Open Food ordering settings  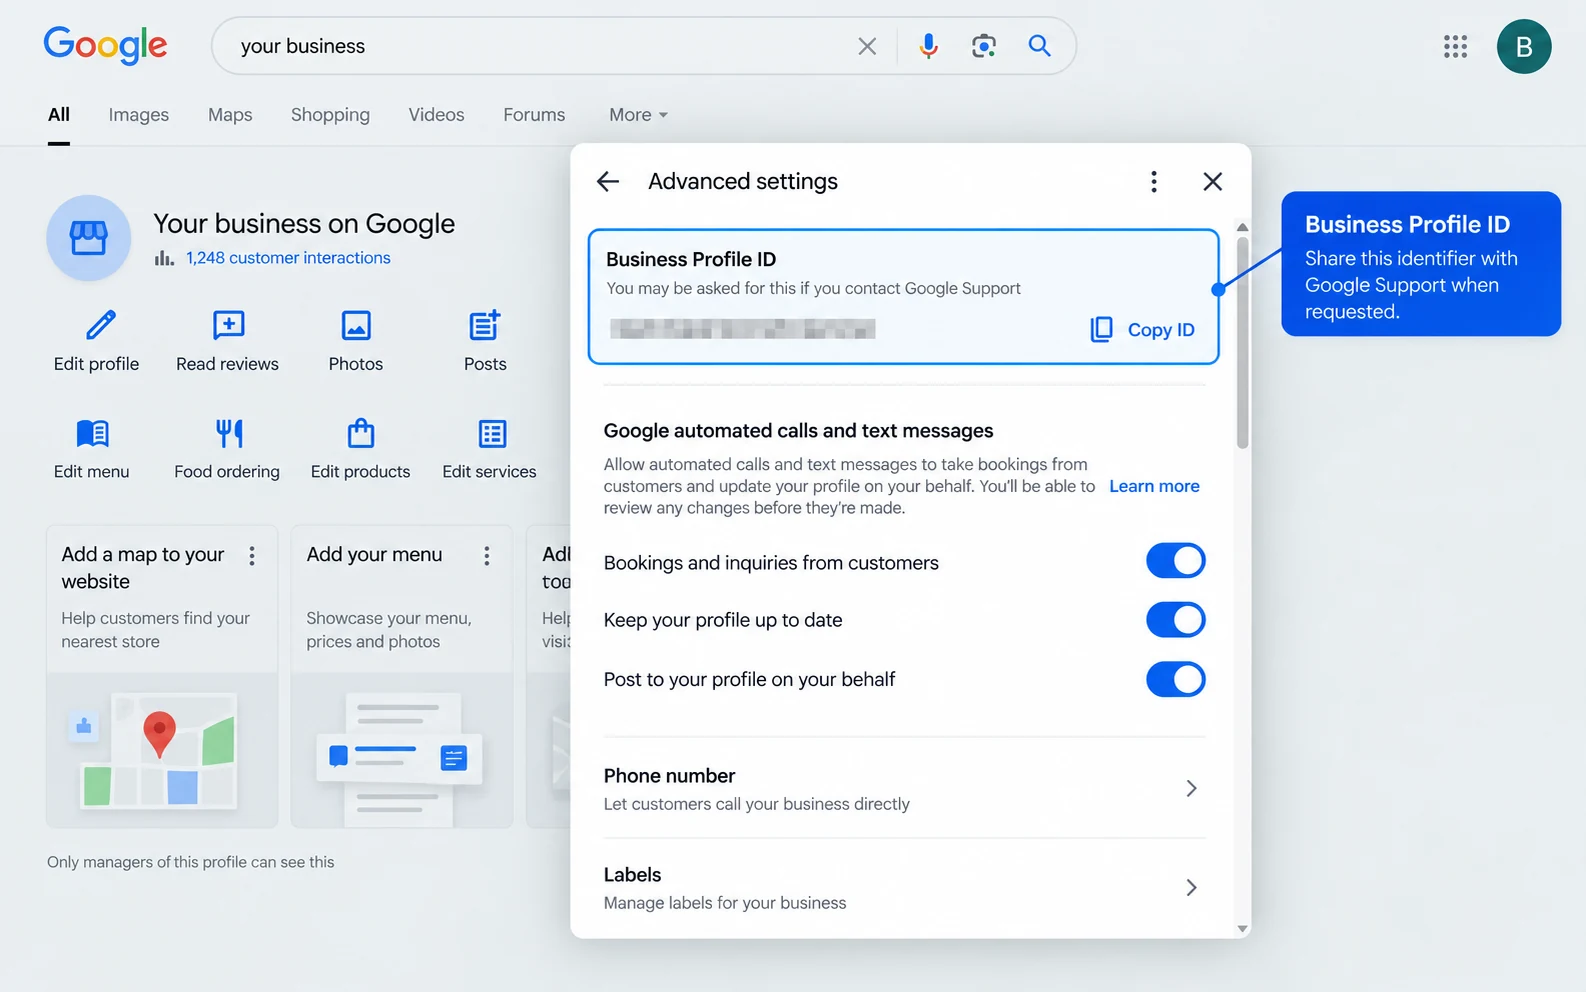click(227, 450)
